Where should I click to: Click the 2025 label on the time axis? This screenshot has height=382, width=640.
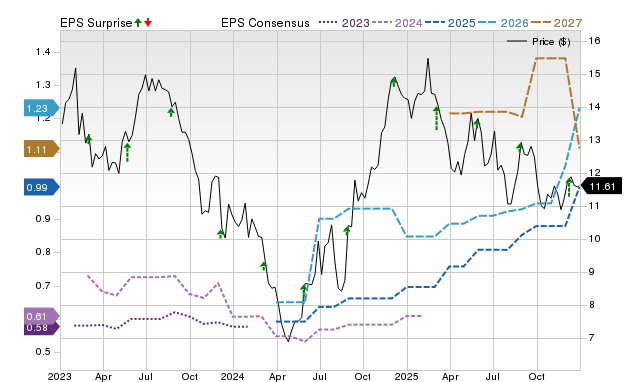pos(407,377)
